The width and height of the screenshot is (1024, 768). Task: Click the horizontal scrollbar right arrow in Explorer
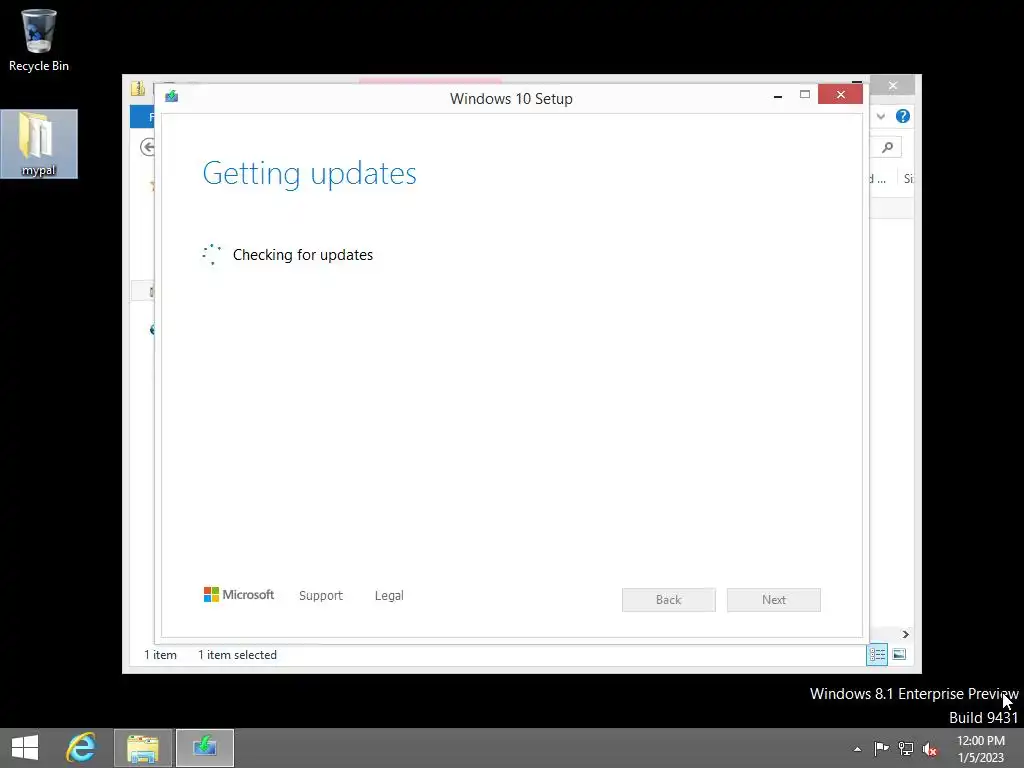pyautogui.click(x=905, y=634)
